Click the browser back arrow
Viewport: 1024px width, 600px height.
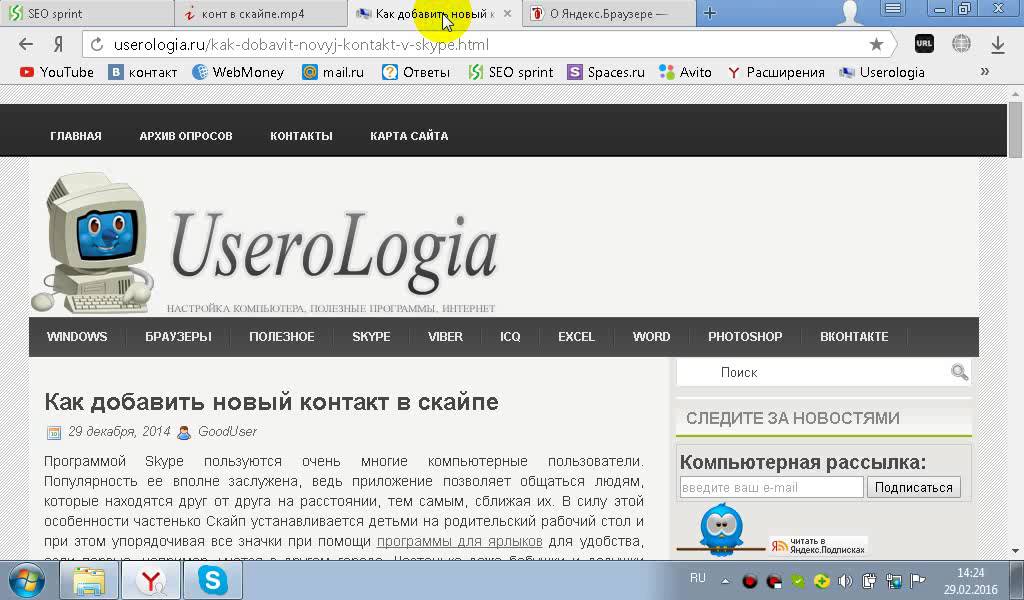pos(25,44)
